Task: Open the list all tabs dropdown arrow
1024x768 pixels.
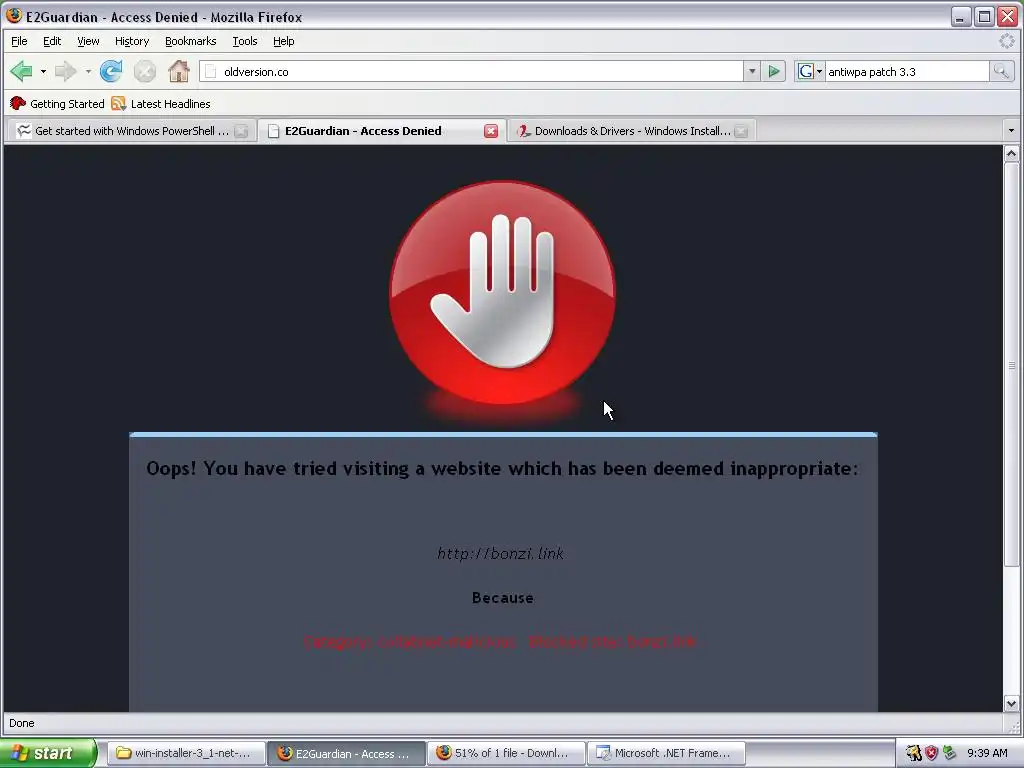Action: pos(1011,131)
